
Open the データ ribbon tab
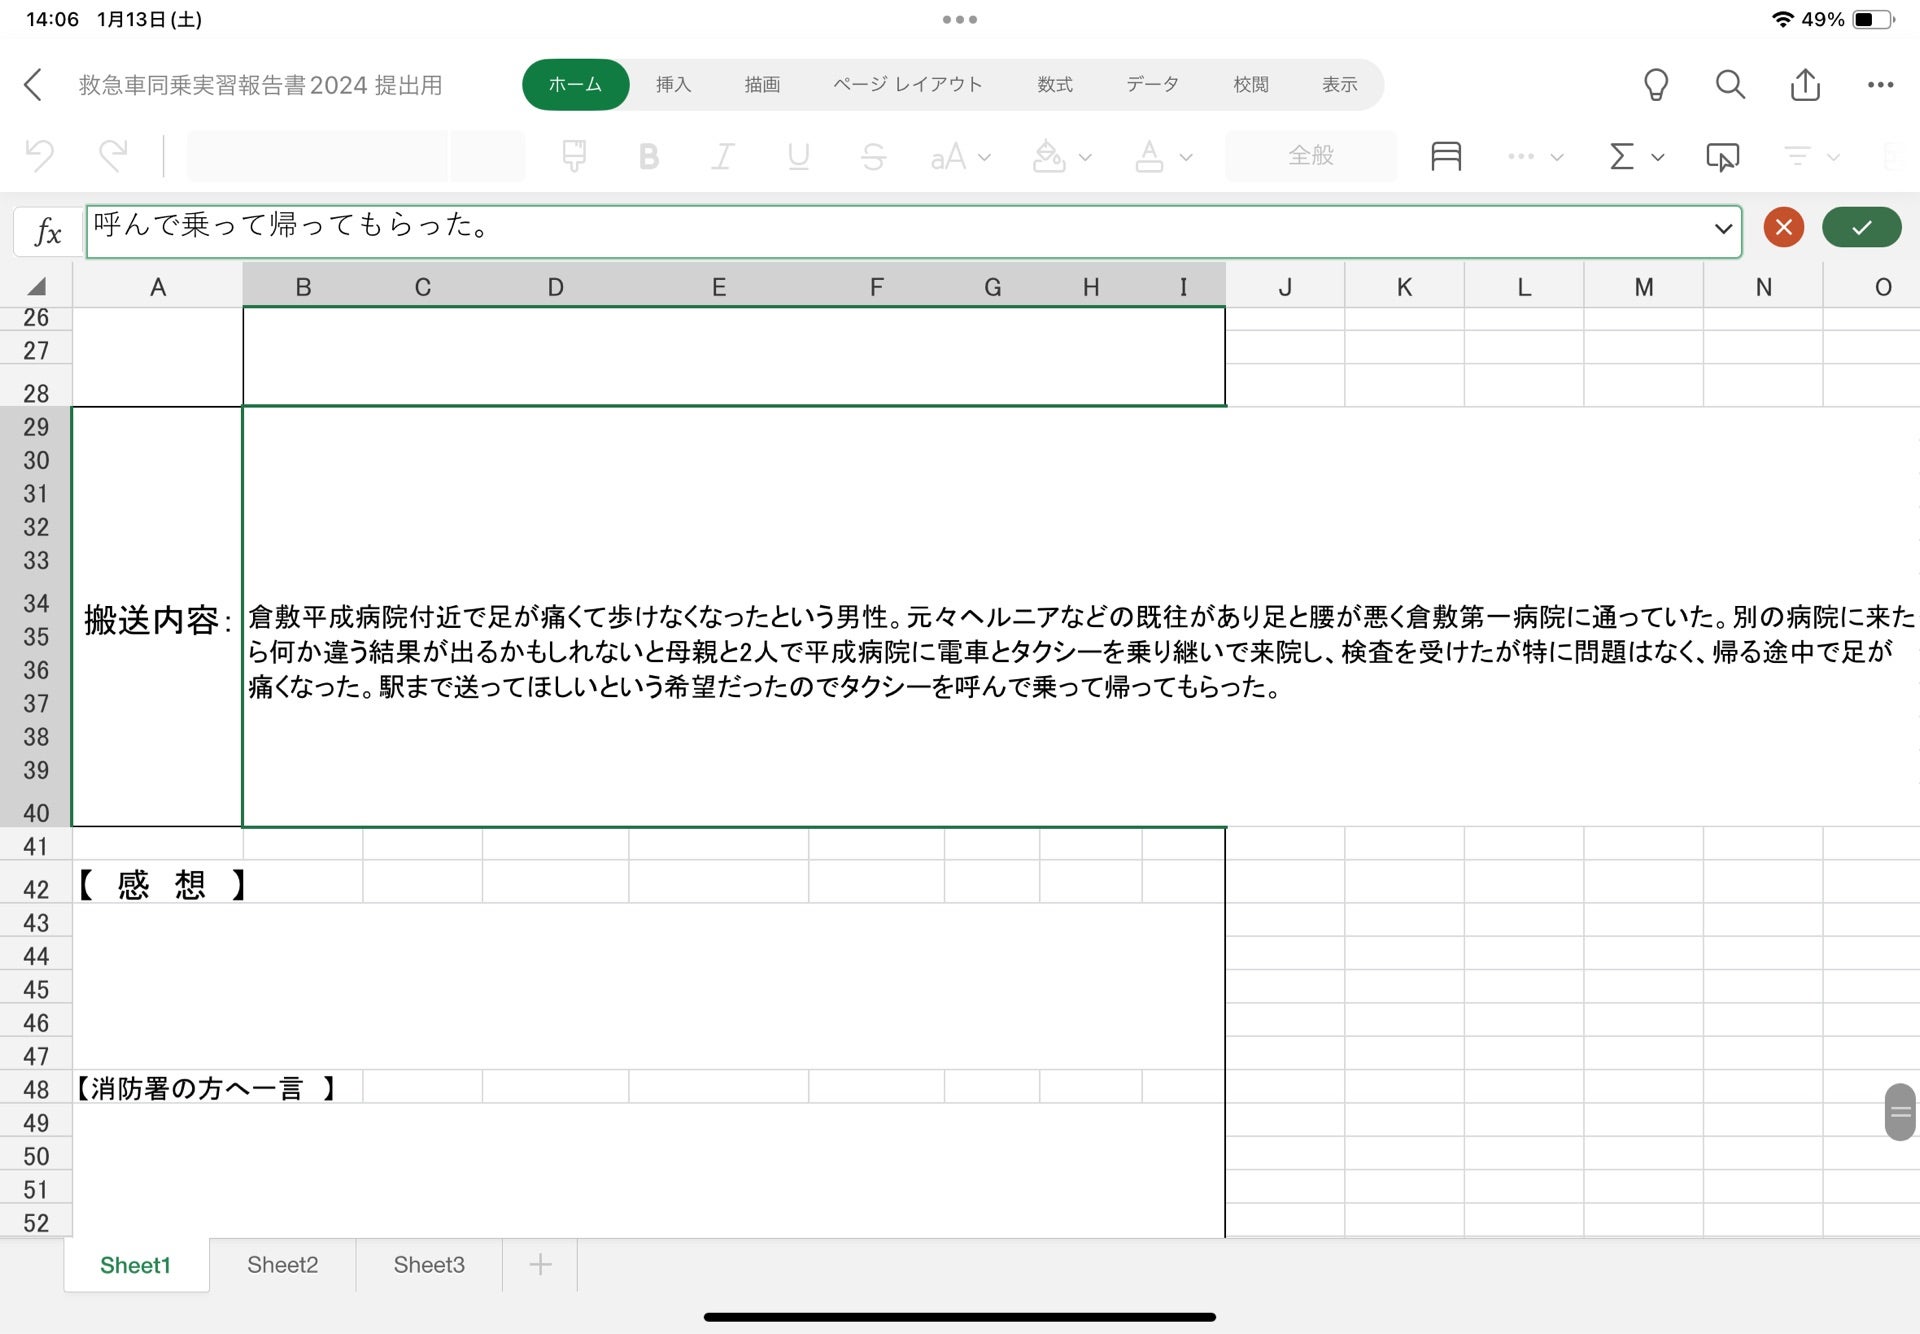point(1152,85)
